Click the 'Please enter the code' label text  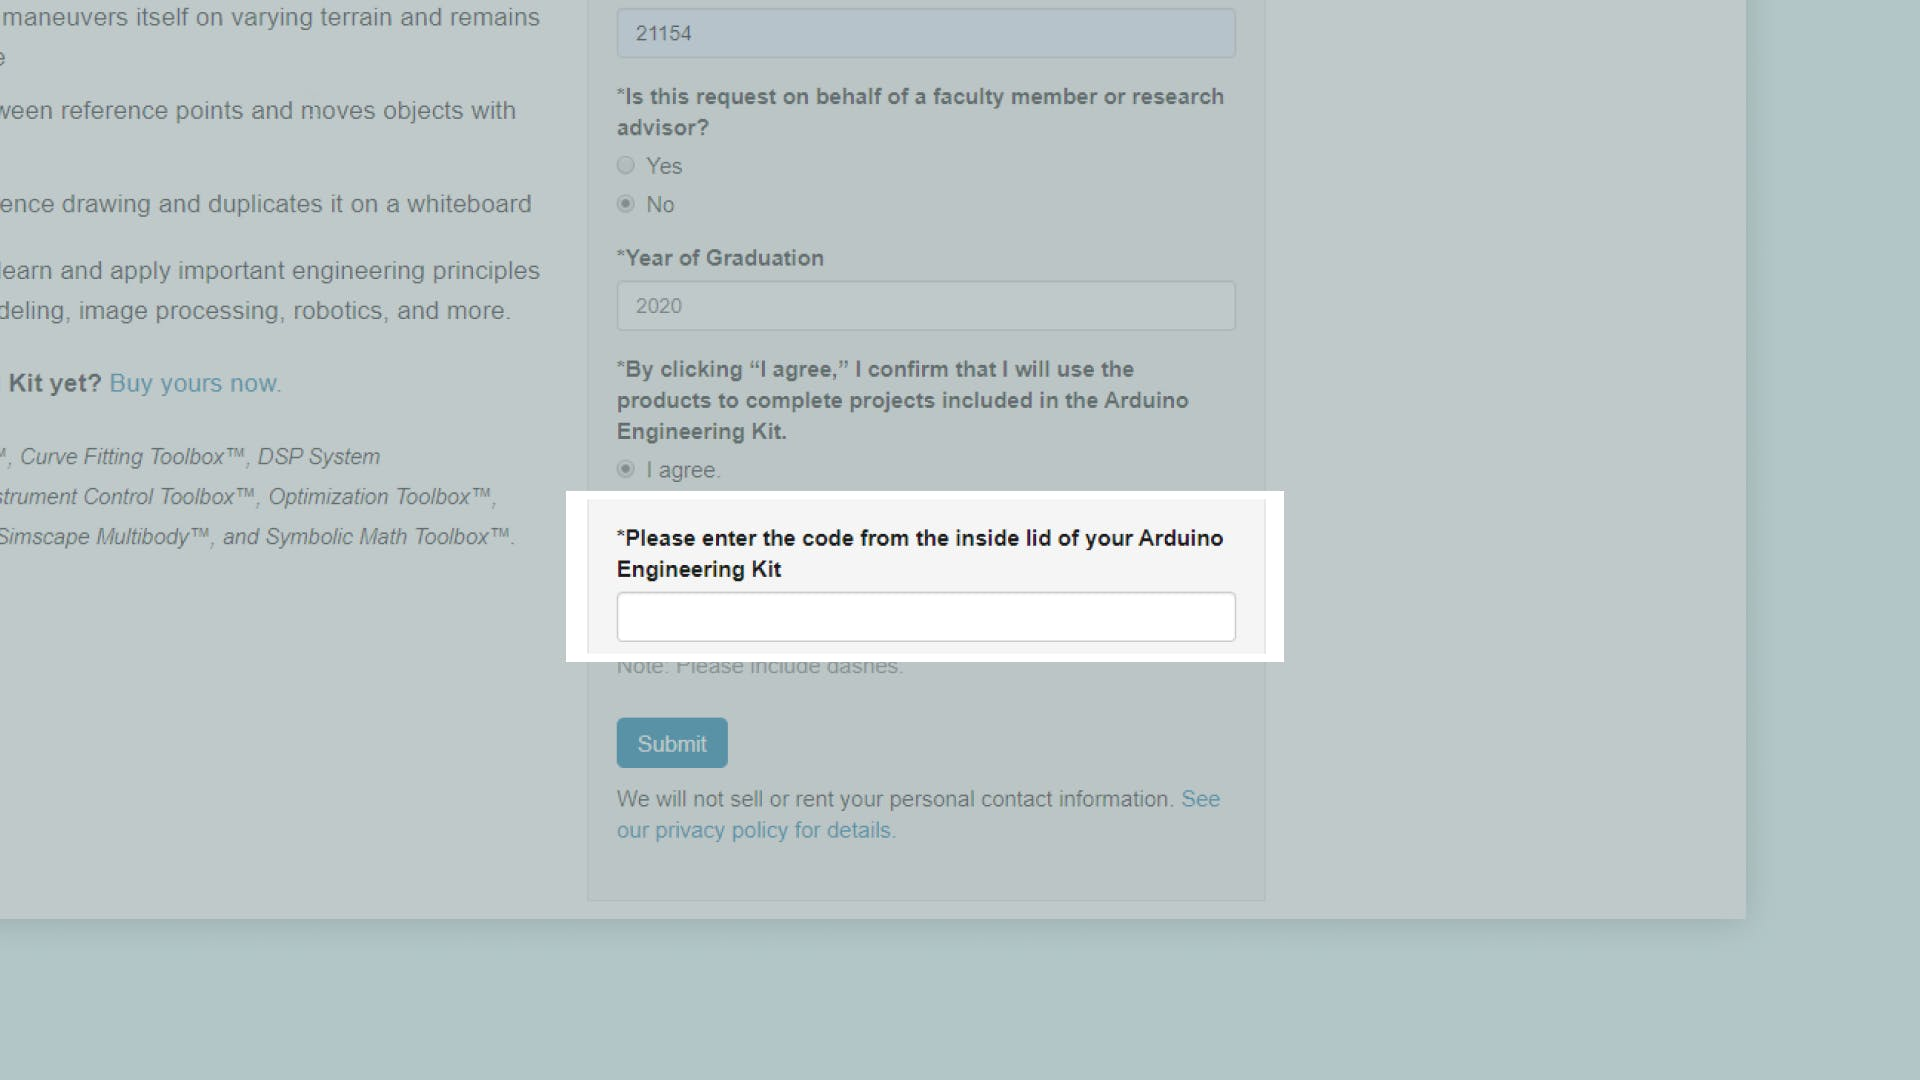920,553
